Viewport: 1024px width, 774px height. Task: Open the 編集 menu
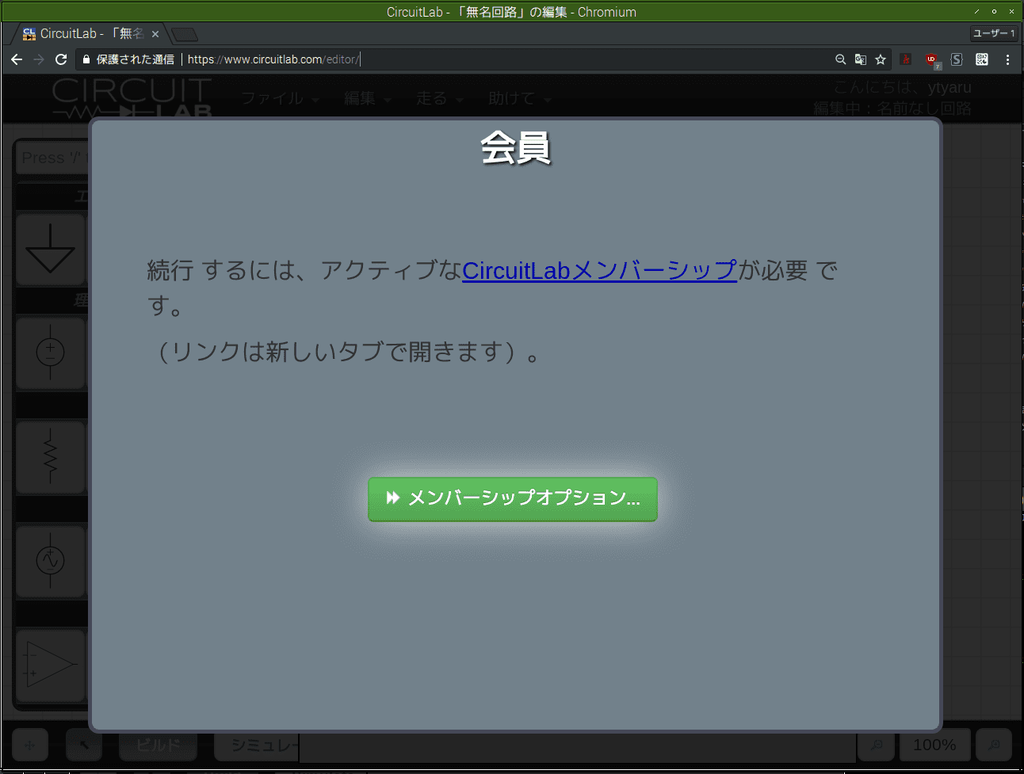point(367,99)
